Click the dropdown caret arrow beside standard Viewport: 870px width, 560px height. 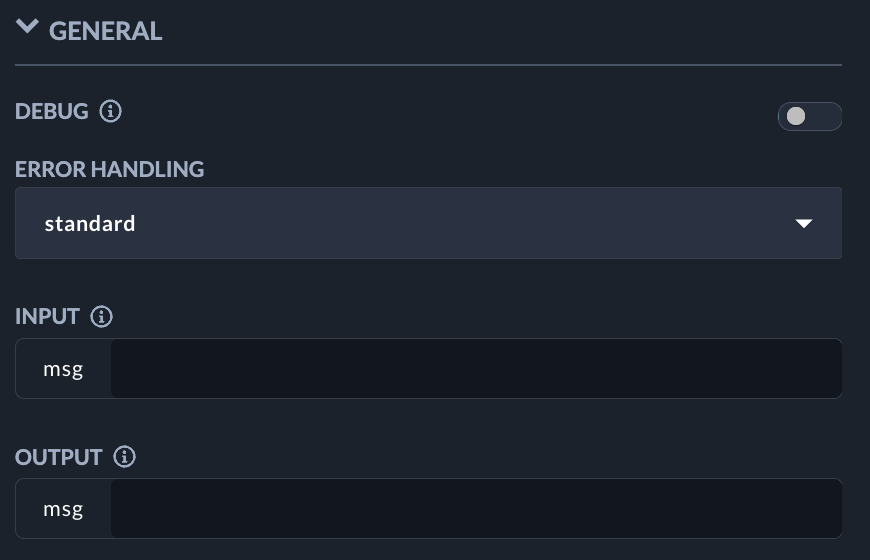point(804,224)
